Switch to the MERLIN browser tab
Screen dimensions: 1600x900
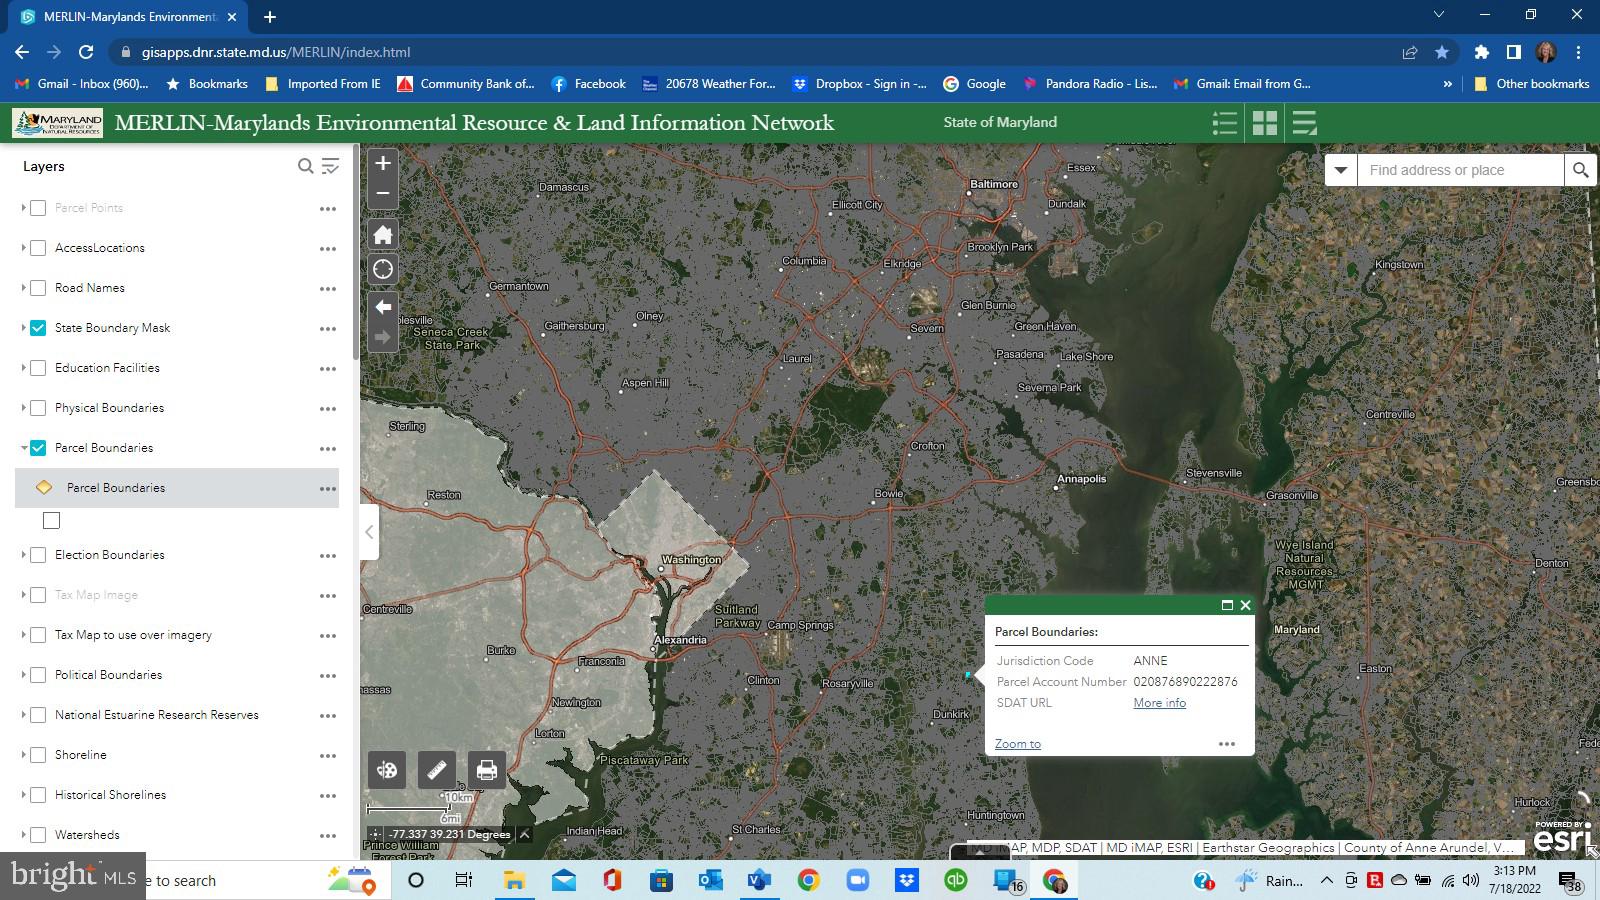130,17
